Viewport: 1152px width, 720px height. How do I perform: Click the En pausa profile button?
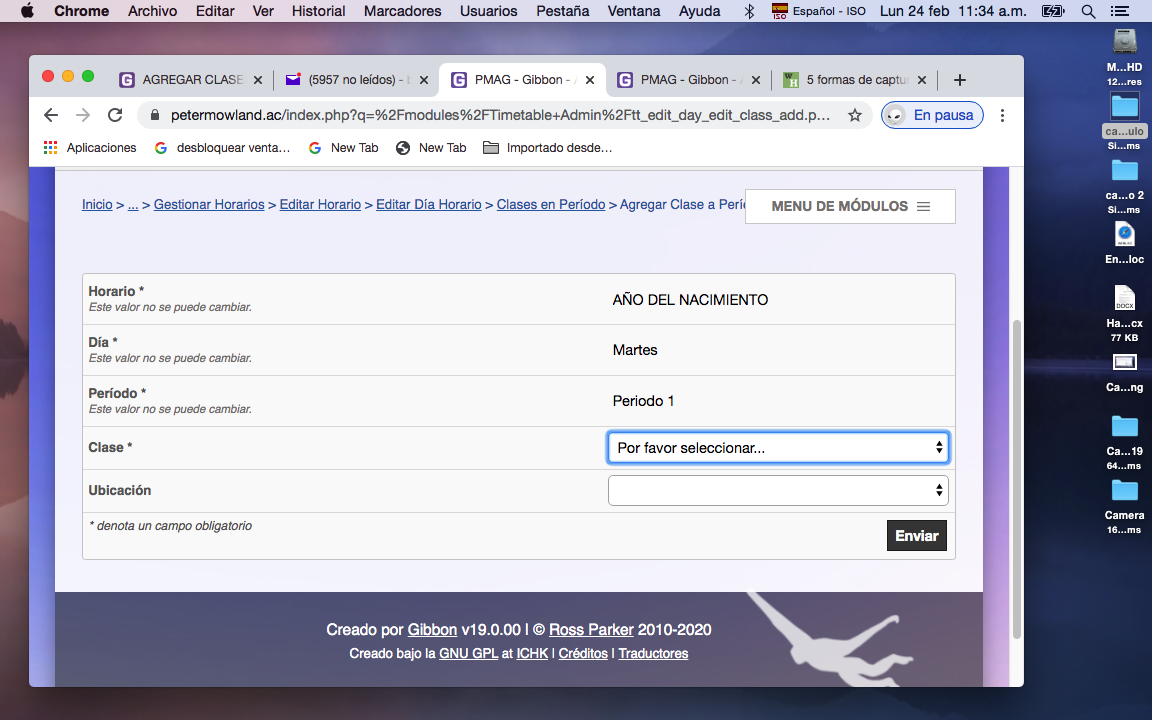(x=932, y=115)
